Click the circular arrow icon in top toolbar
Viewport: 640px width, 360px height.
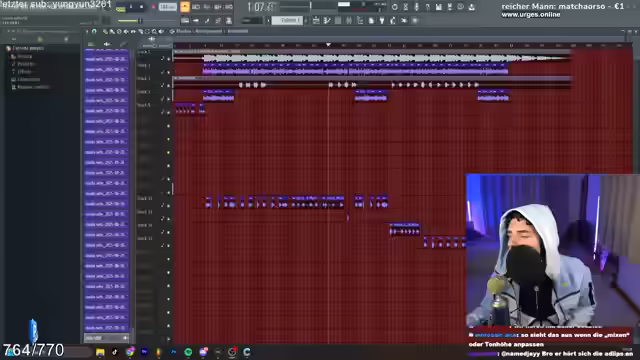click(x=394, y=7)
